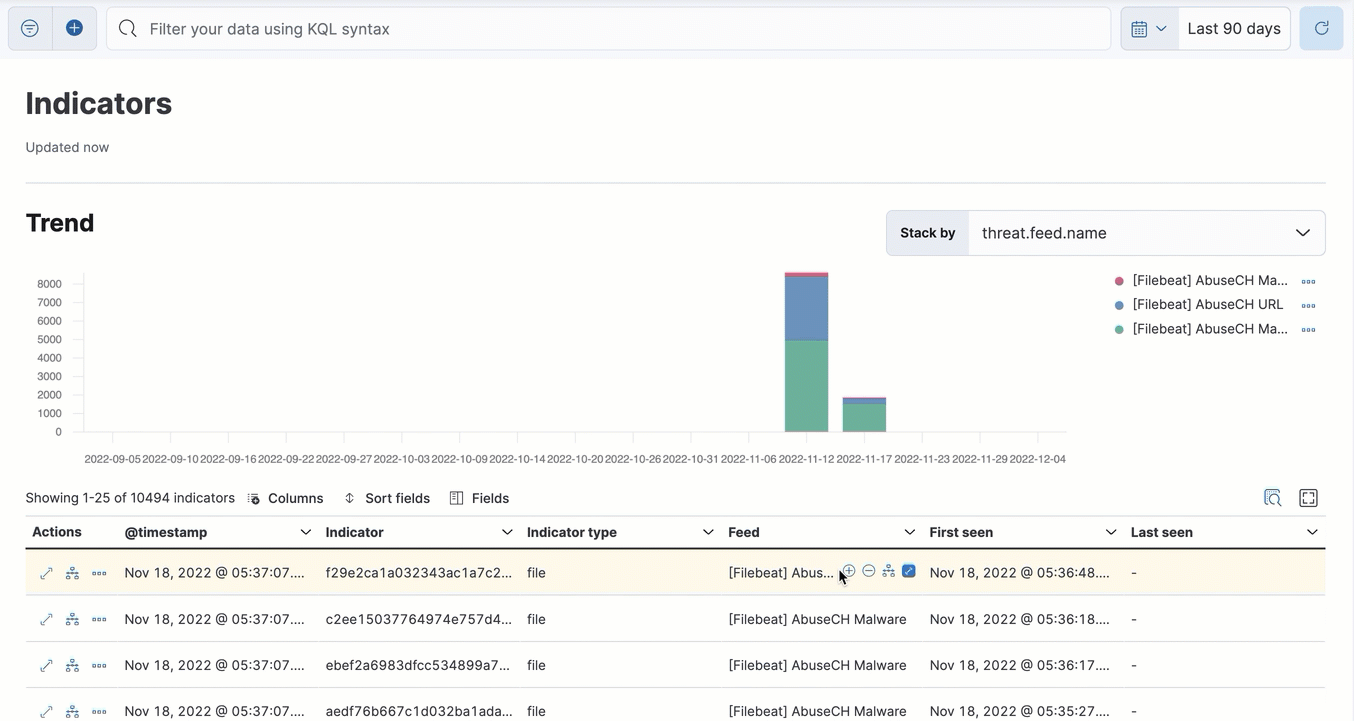Screen dimensions: 1354x721
Task: Click the table inspect magnifier icon
Action: point(1272,497)
